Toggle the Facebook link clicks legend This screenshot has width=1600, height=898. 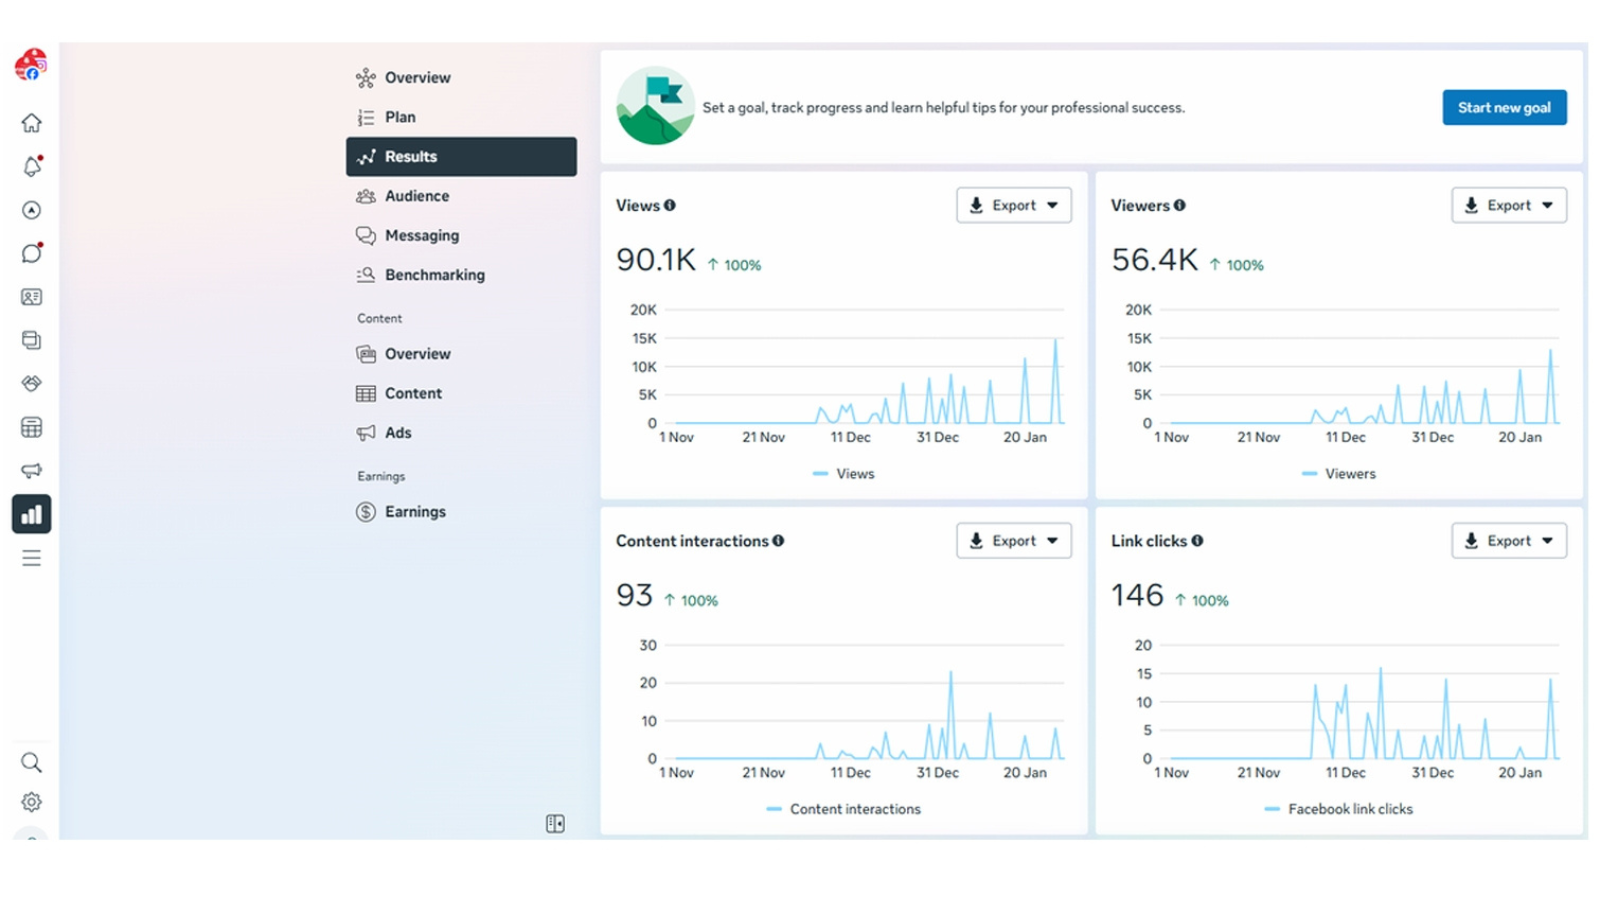point(1339,809)
